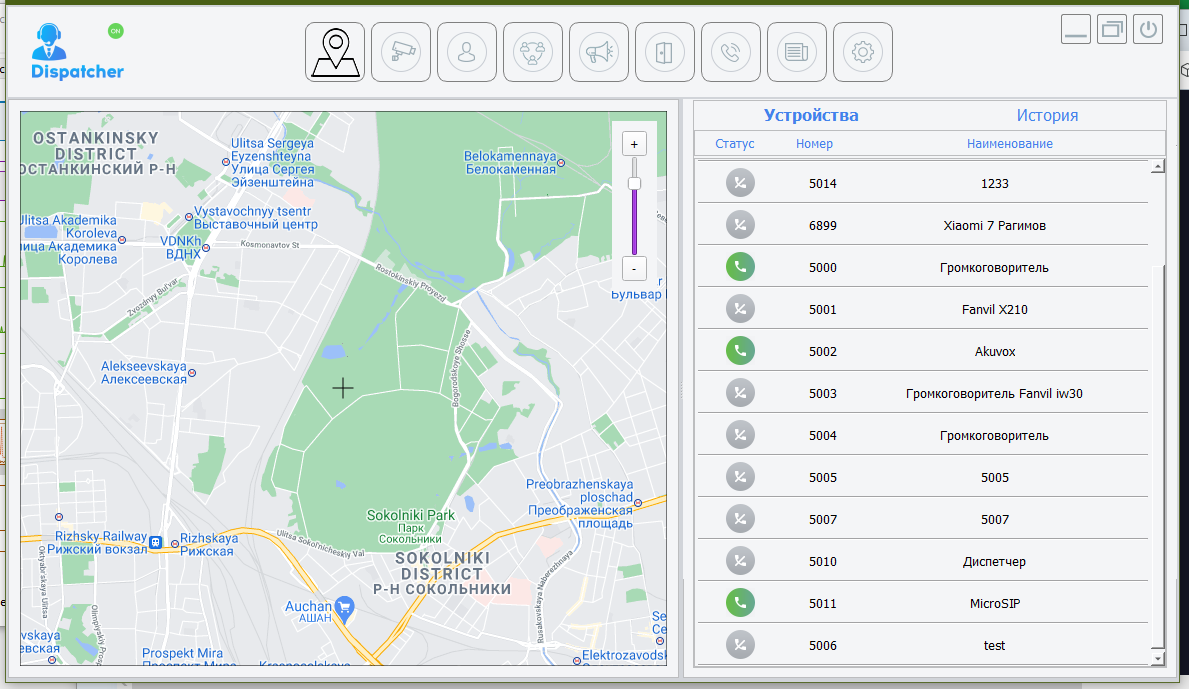Click the Auchan shopping marker on map
The width and height of the screenshot is (1189, 689).
click(x=344, y=608)
